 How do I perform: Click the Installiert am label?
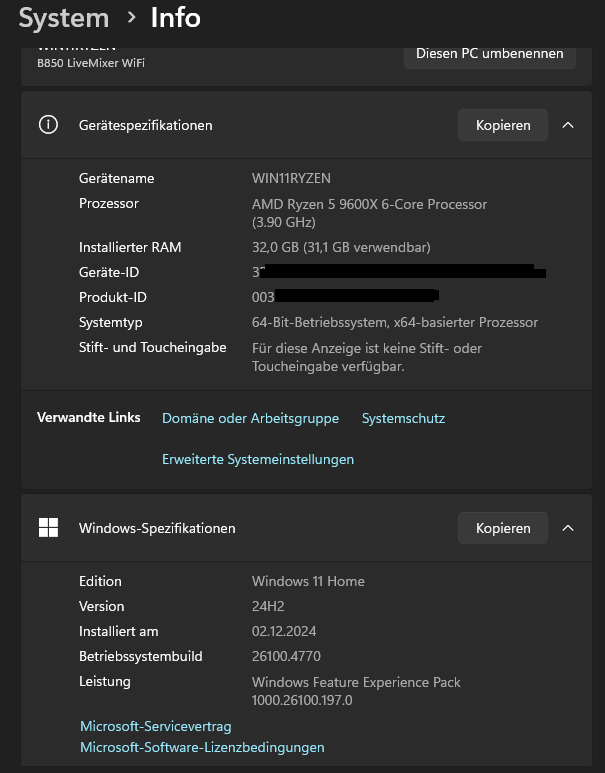(x=119, y=632)
